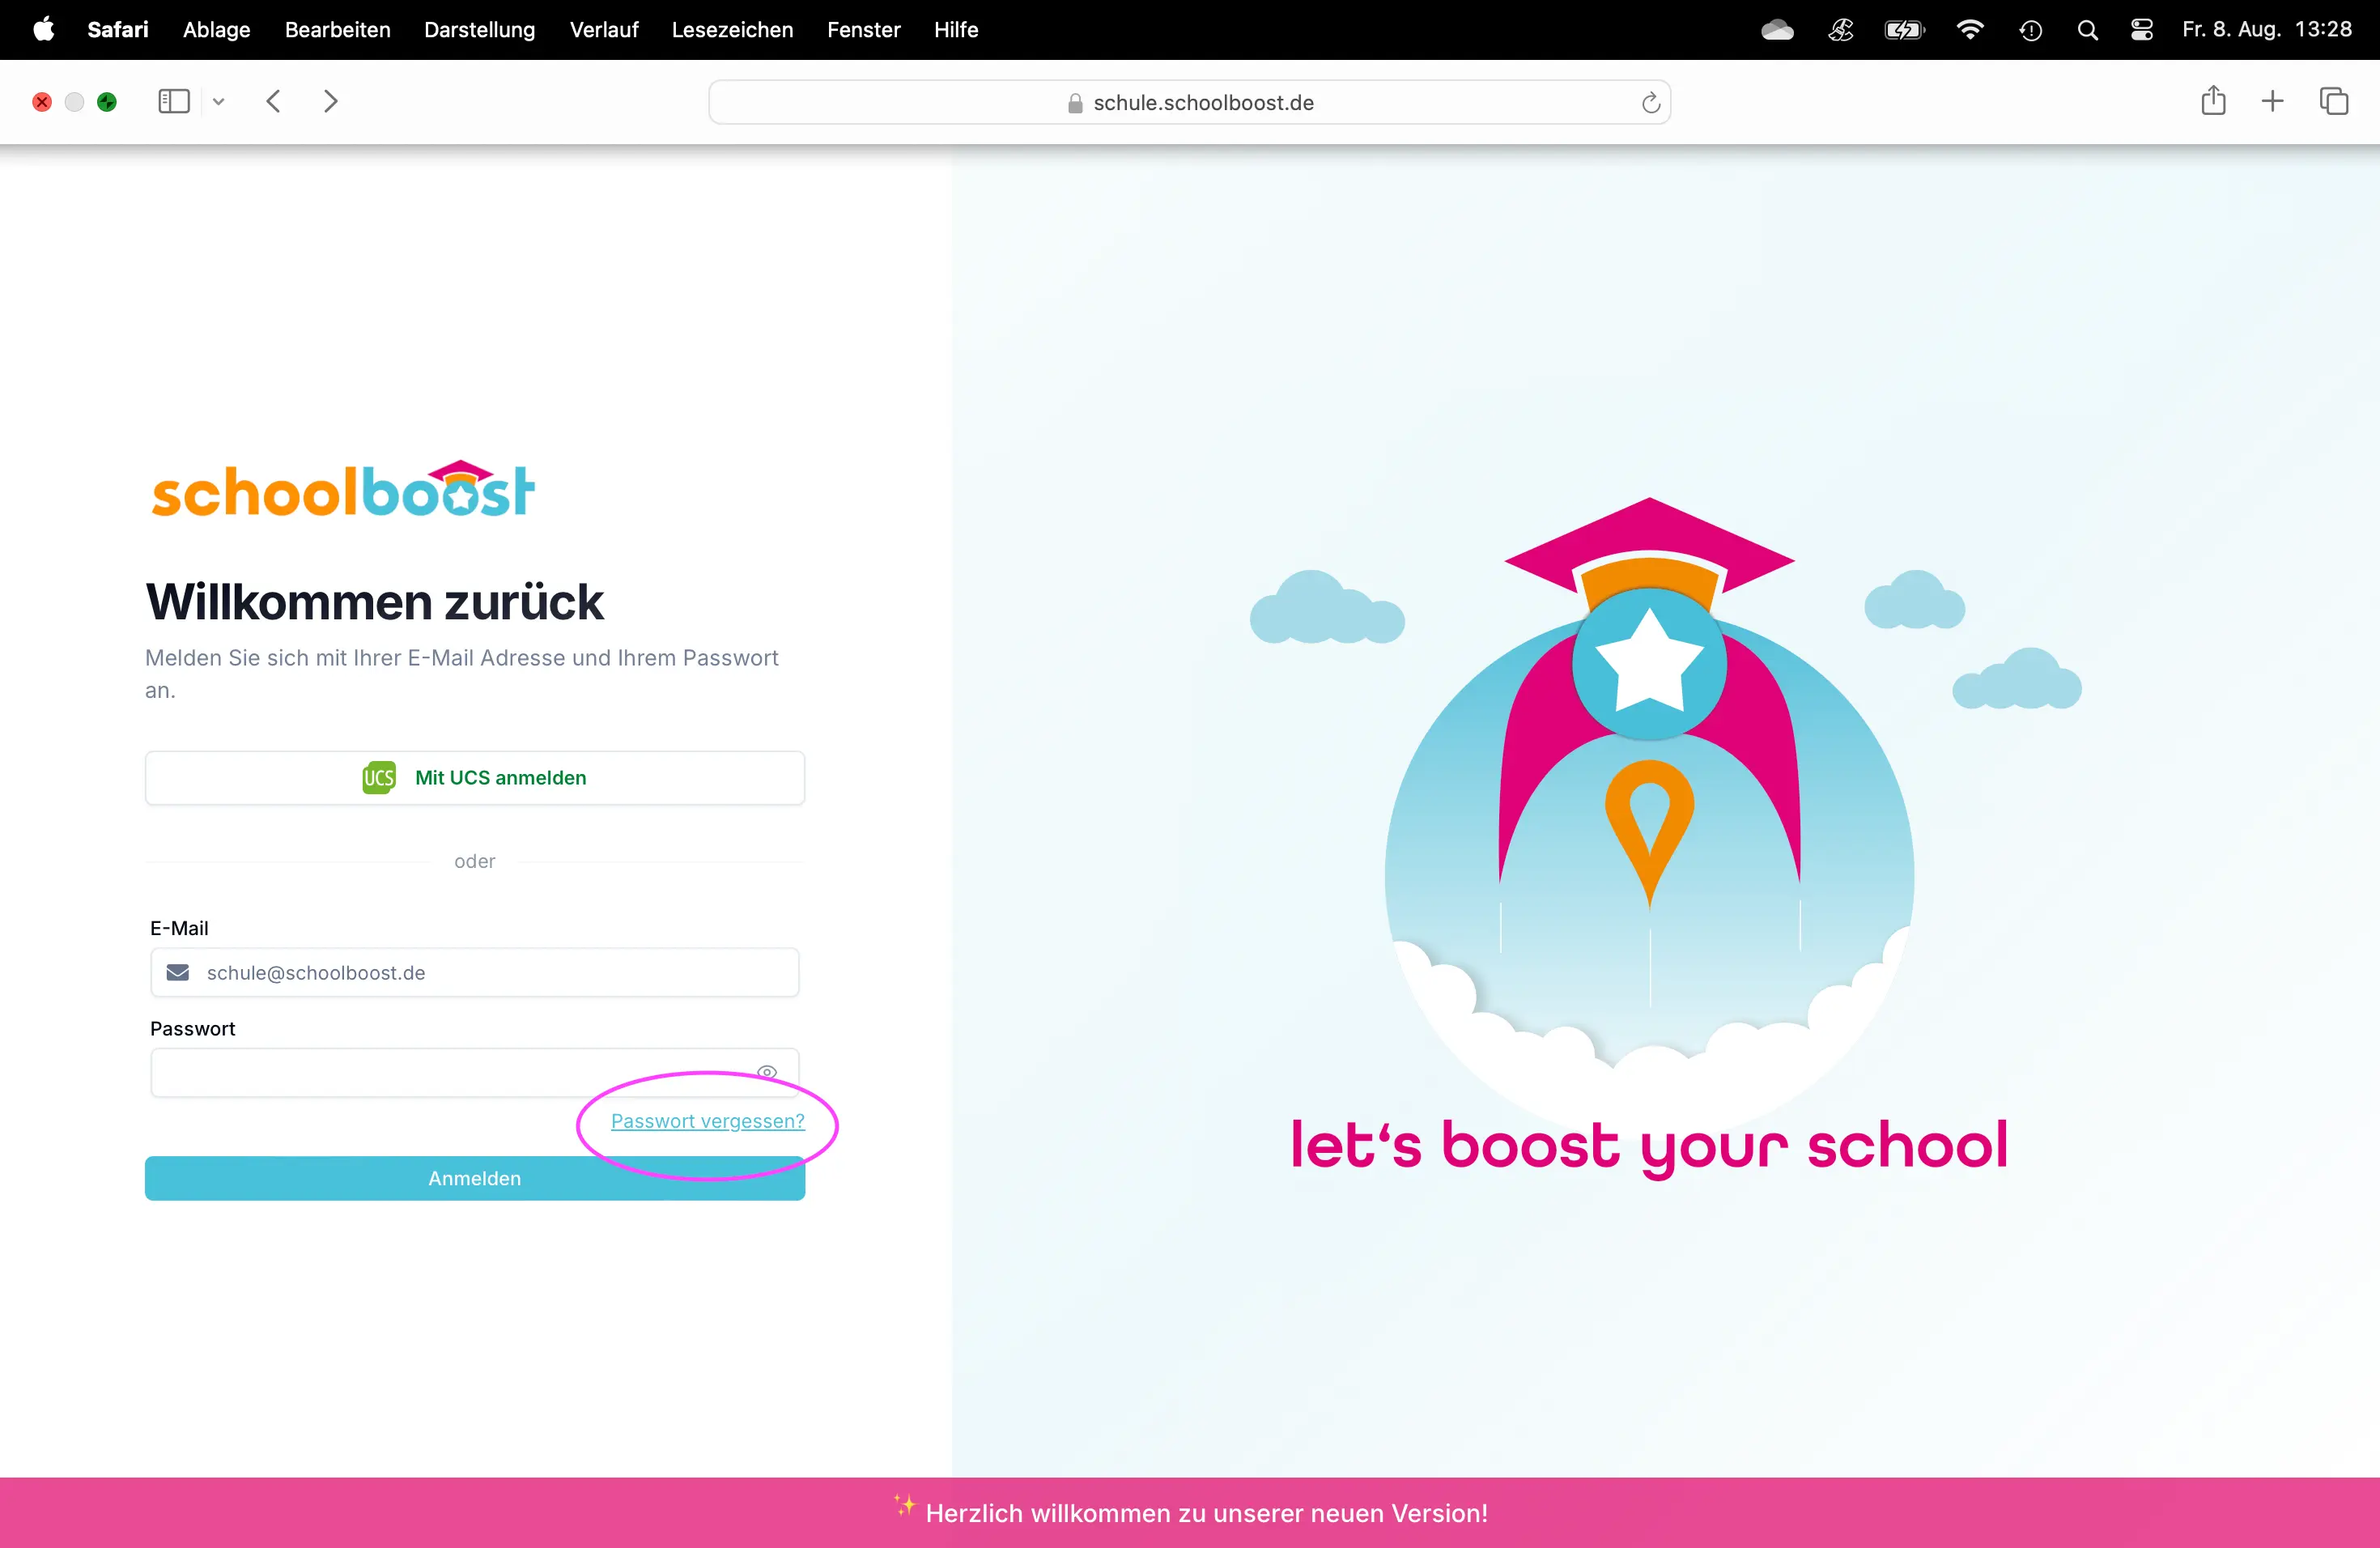Click the Safari sidebar toggle icon
The height and width of the screenshot is (1548, 2380).
[173, 101]
